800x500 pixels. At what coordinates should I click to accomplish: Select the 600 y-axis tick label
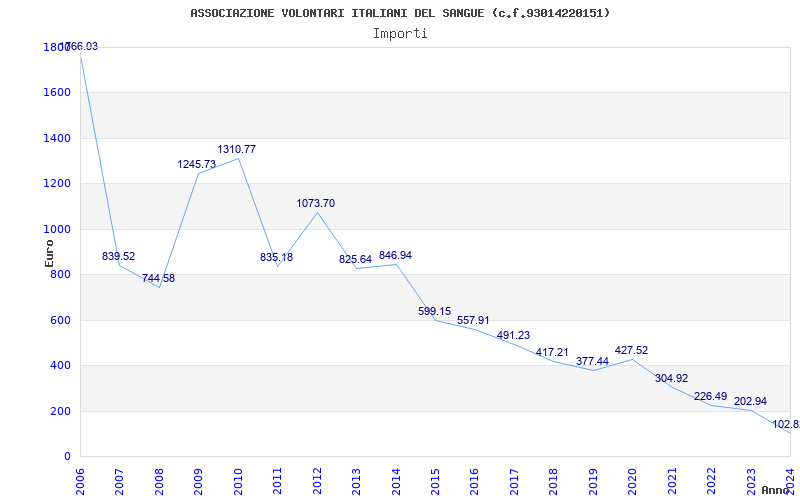pyautogui.click(x=62, y=320)
